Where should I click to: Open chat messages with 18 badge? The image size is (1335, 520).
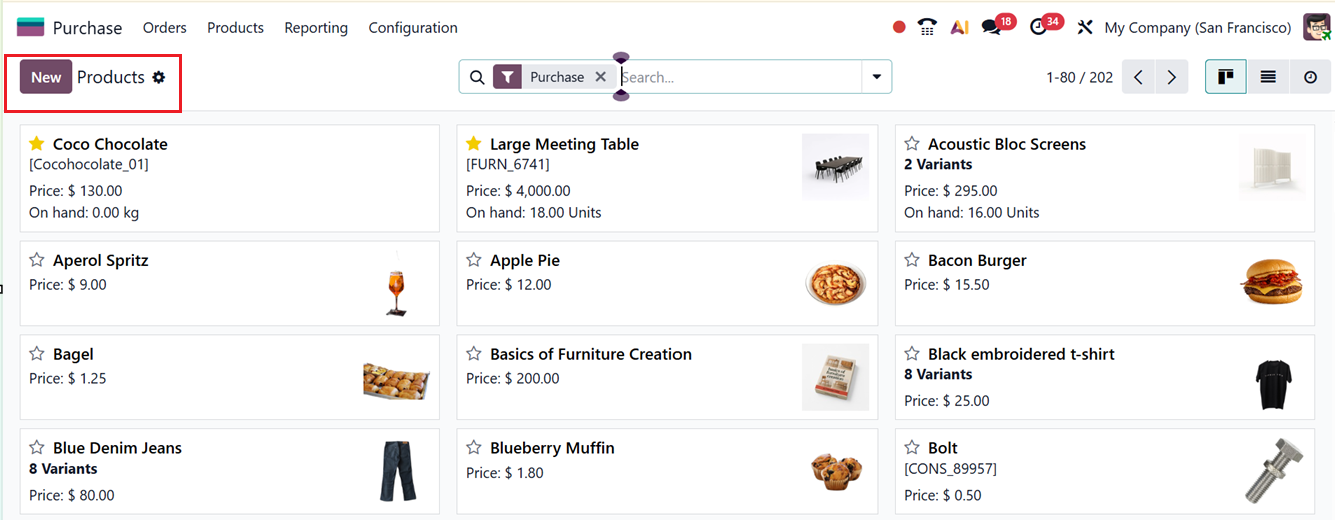[992, 28]
